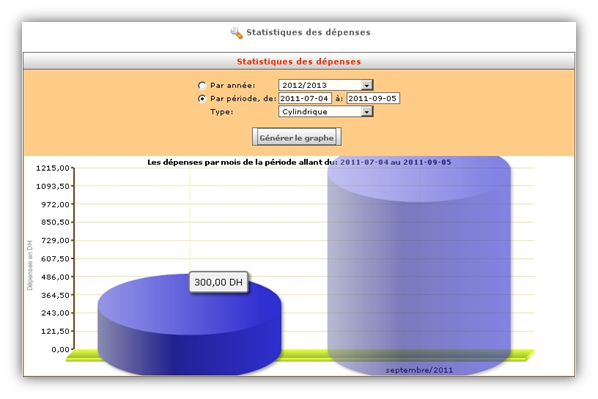Expand the Cylindrique type dropdown
This screenshot has width=598, height=399.
(x=326, y=111)
